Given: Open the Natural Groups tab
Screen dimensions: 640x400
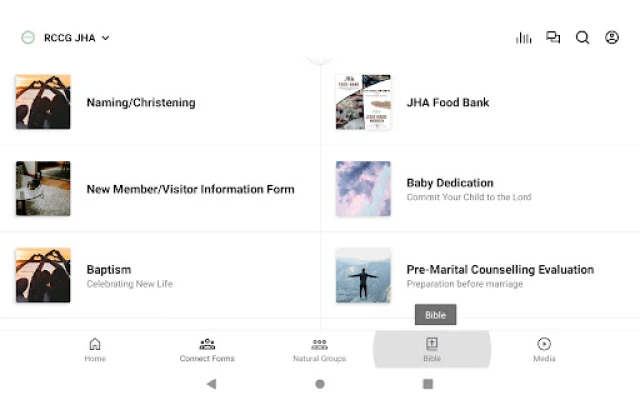Looking at the screenshot, I should tap(319, 349).
